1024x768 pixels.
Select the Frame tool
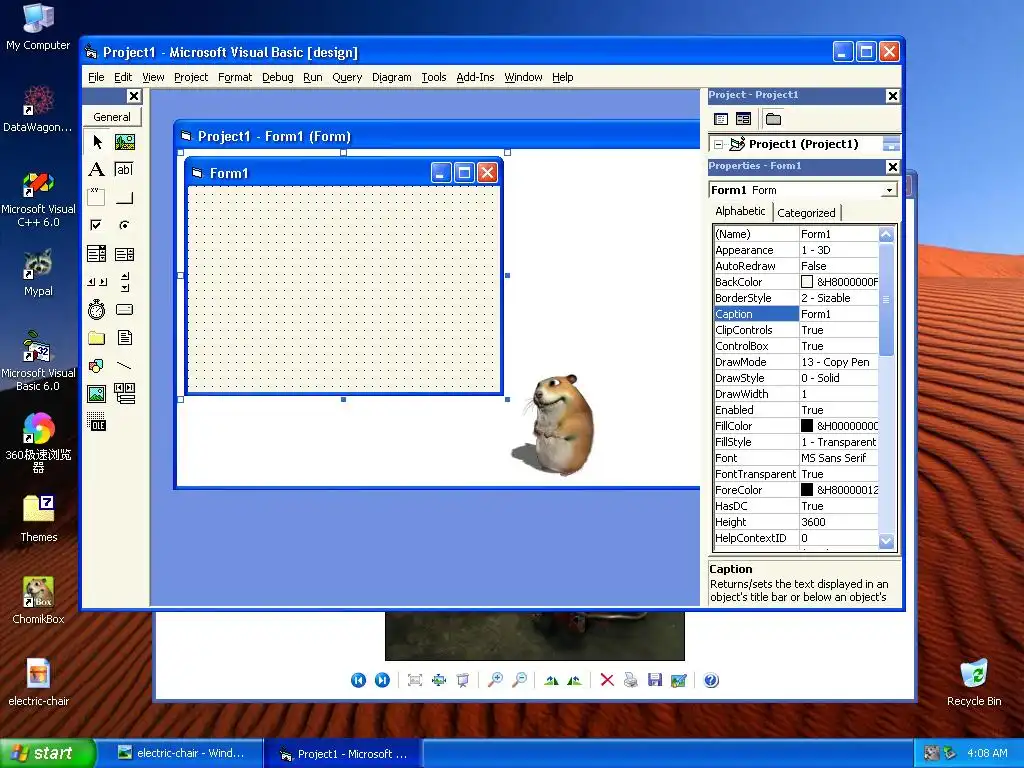click(x=97, y=197)
